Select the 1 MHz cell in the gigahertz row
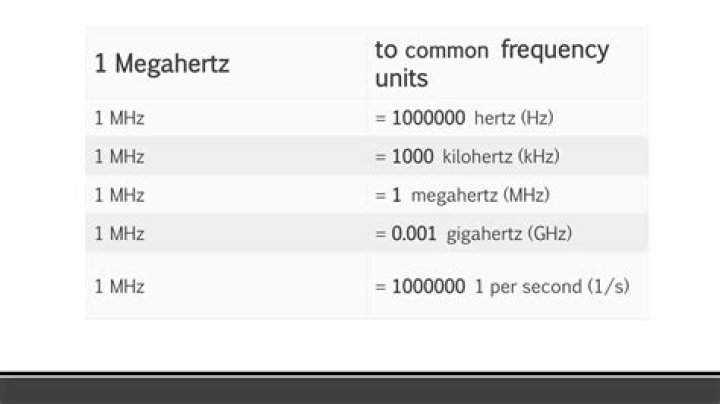Image resolution: width=720 pixels, height=404 pixels. [120, 233]
